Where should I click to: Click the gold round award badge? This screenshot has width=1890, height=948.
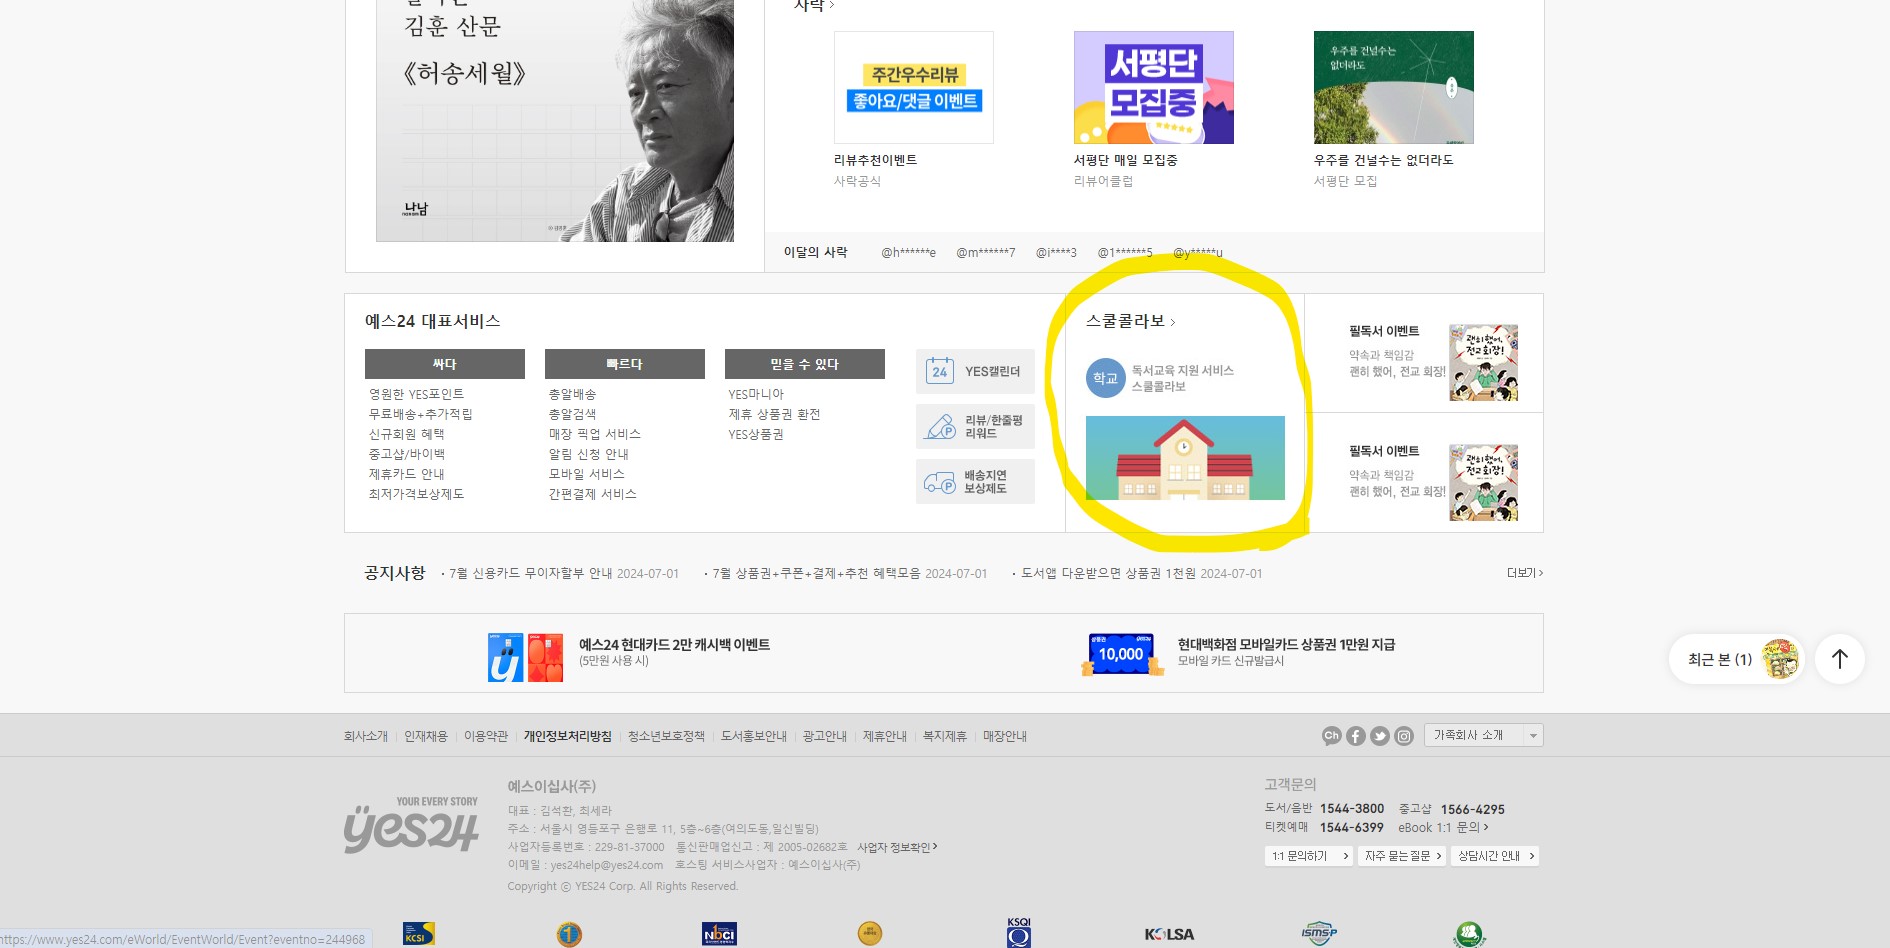[x=870, y=933]
